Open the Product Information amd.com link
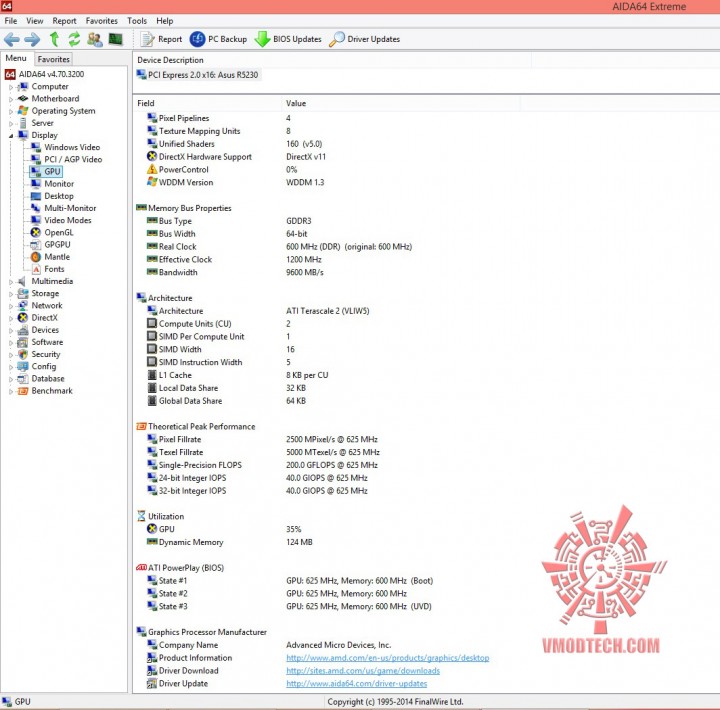 [388, 658]
